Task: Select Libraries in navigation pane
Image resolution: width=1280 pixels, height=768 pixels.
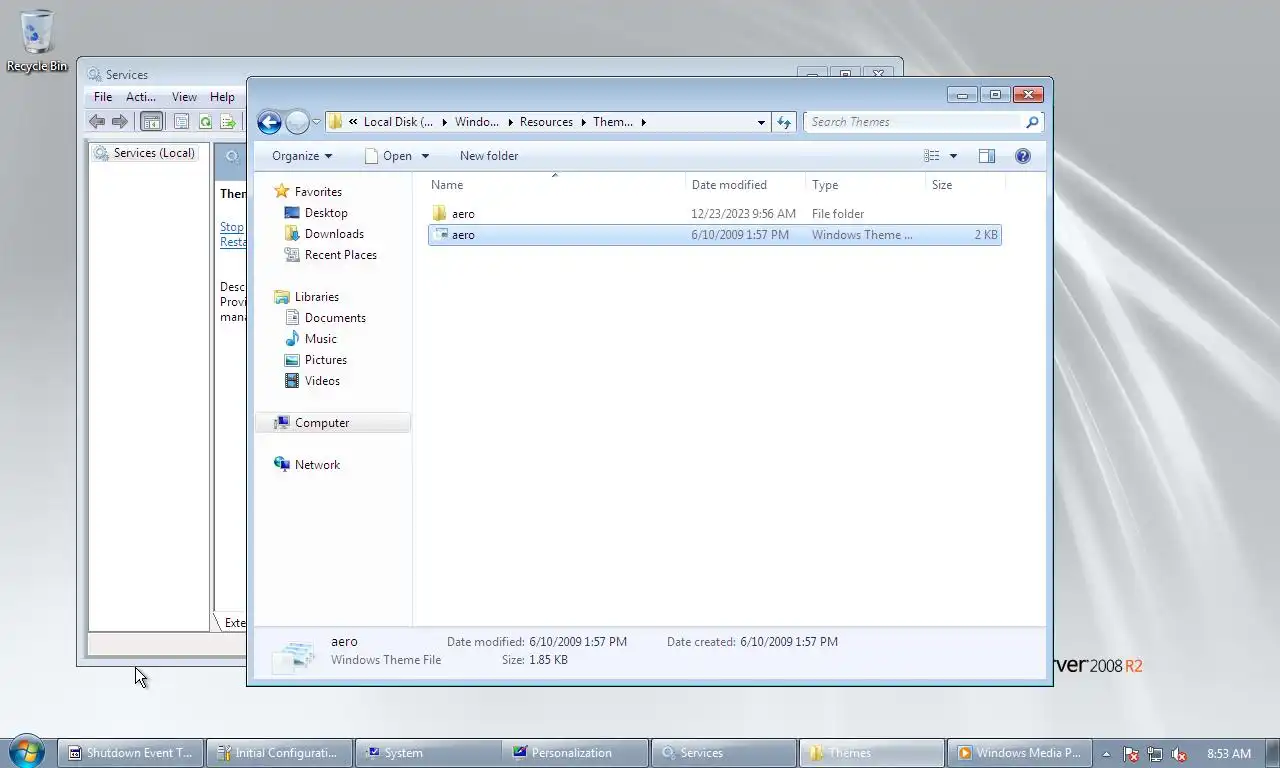Action: click(316, 297)
